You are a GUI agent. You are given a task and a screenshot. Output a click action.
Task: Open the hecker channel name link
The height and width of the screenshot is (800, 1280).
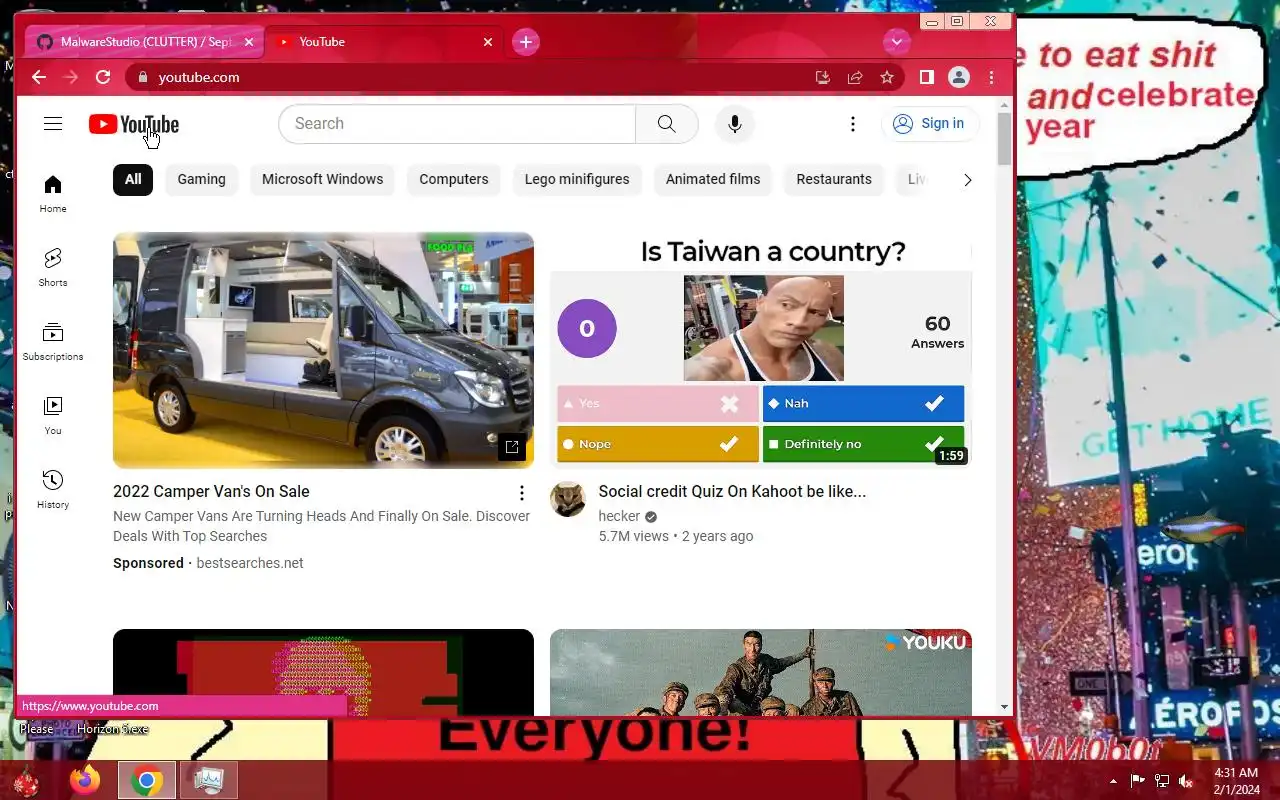point(619,516)
